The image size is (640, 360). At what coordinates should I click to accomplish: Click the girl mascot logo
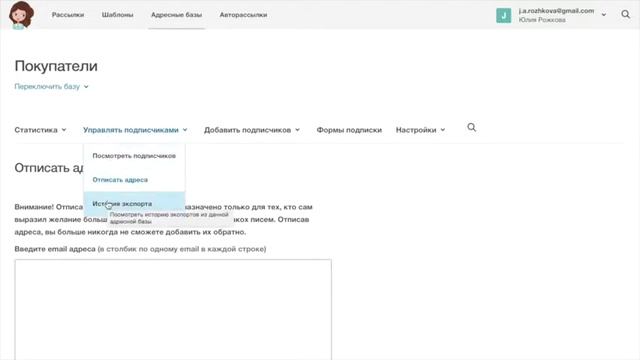tap(21, 15)
